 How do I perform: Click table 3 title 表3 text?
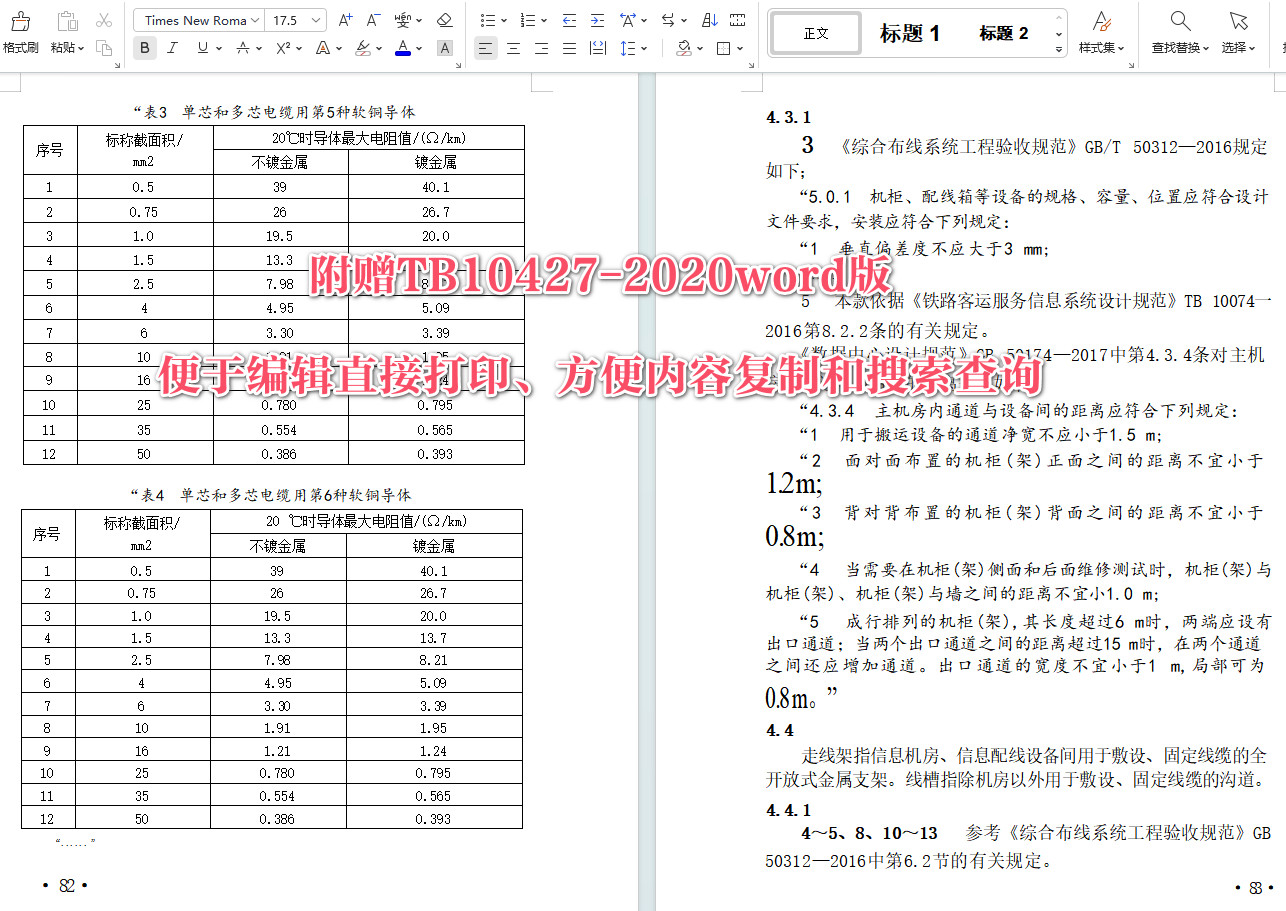tap(272, 112)
